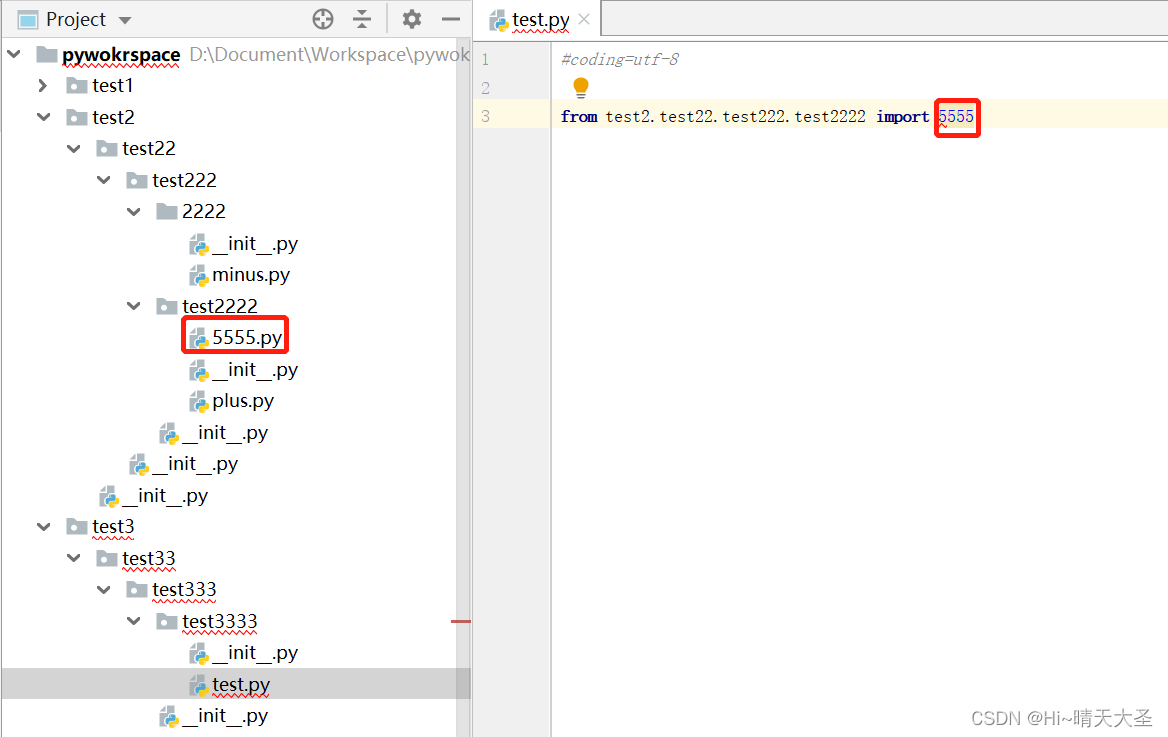Click the locate/scroll-from-source target icon

tap(323, 19)
